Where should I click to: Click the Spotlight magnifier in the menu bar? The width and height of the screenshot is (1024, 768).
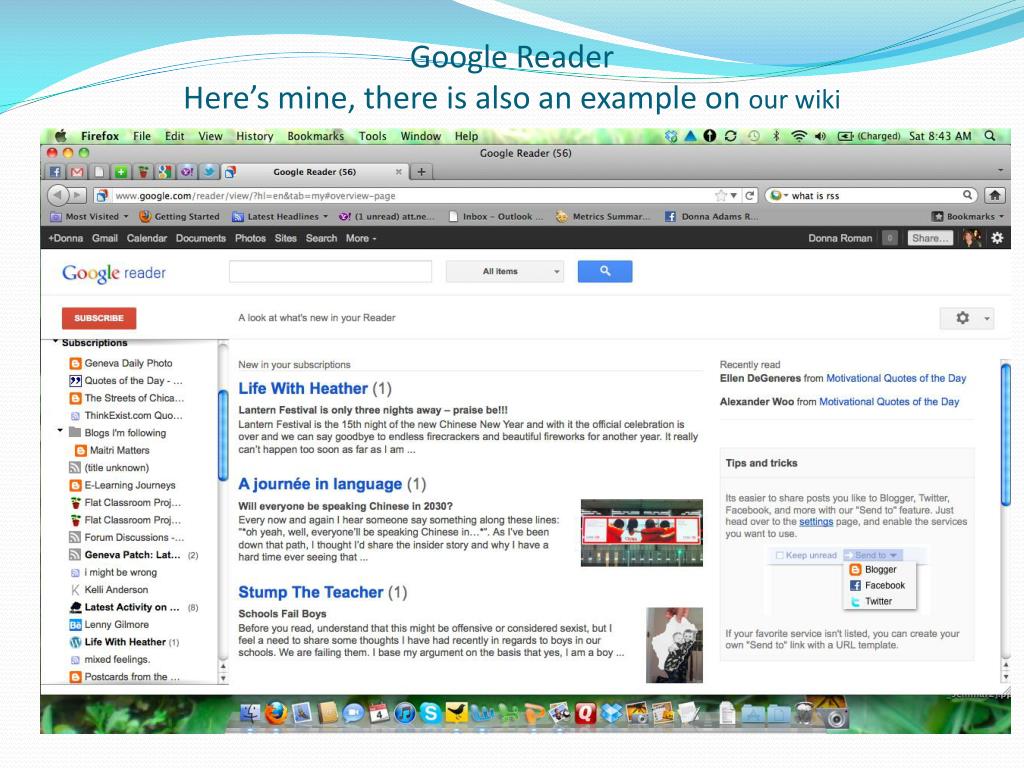pos(990,136)
